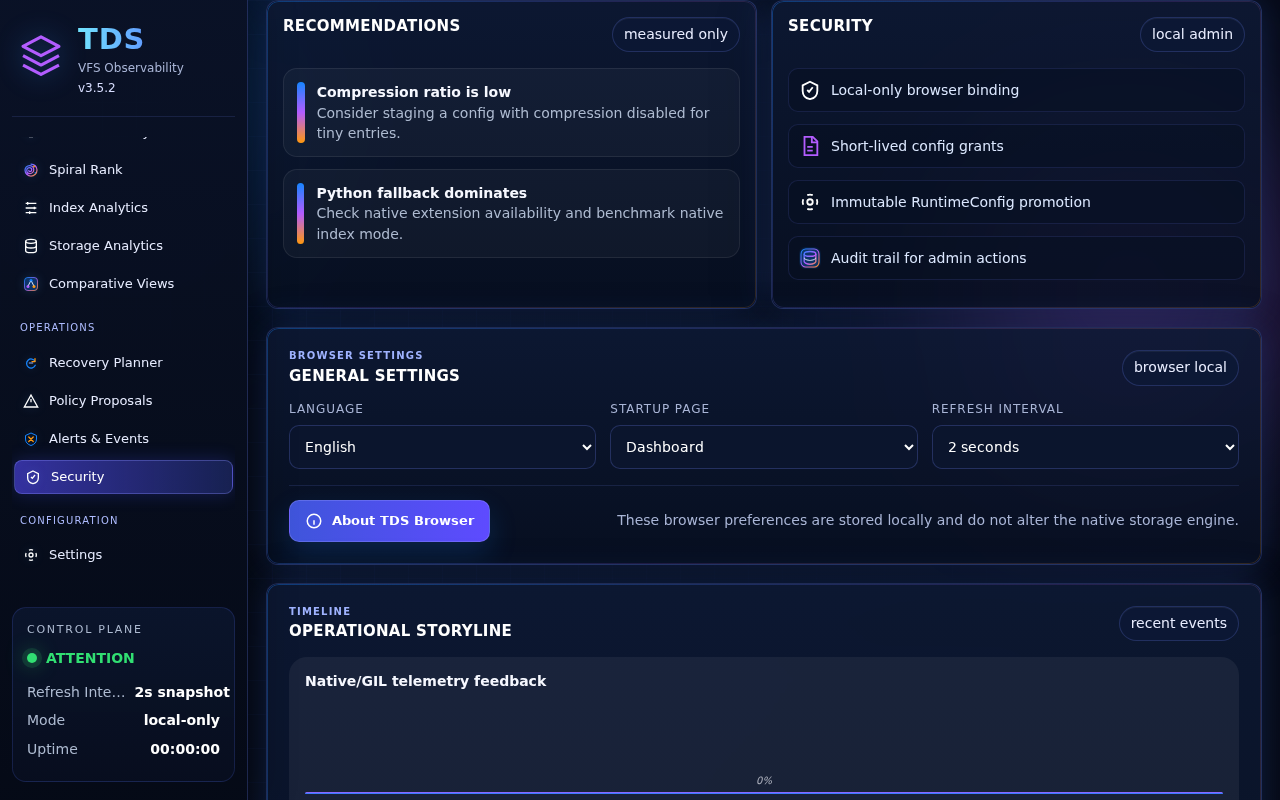Click the Recovery Planner icon

(31, 363)
